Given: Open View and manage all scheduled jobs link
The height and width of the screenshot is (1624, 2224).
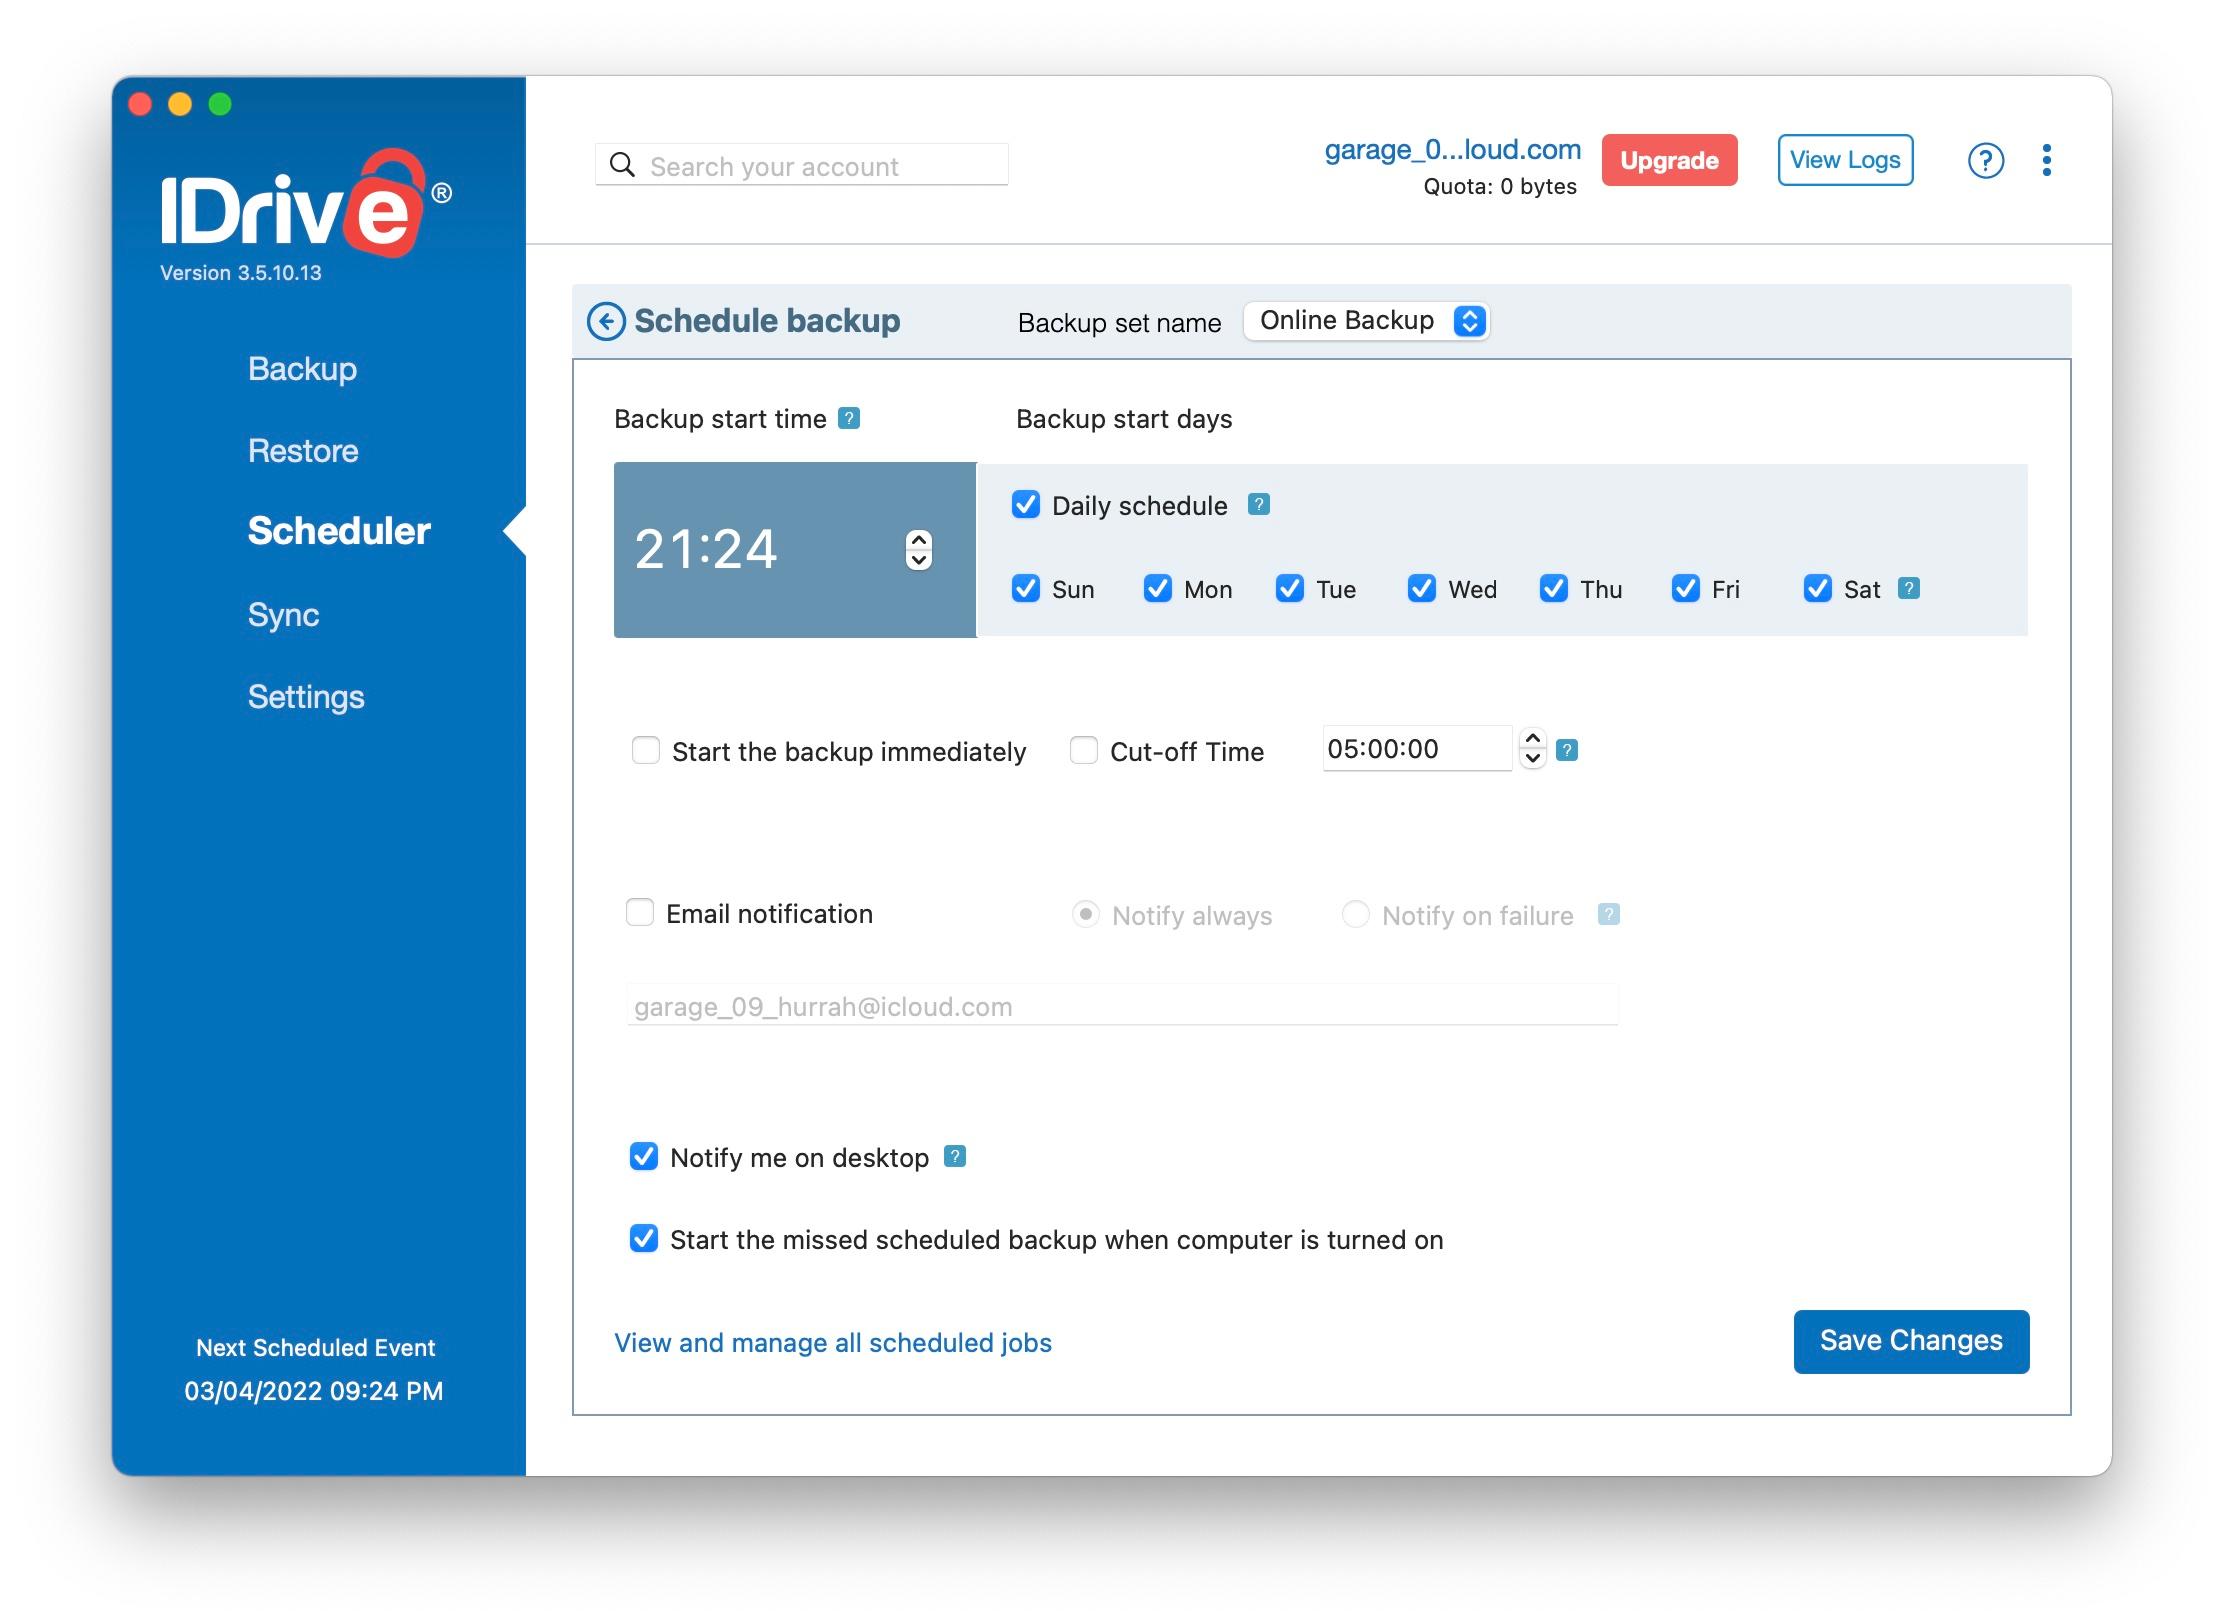Looking at the screenshot, I should (x=833, y=1343).
